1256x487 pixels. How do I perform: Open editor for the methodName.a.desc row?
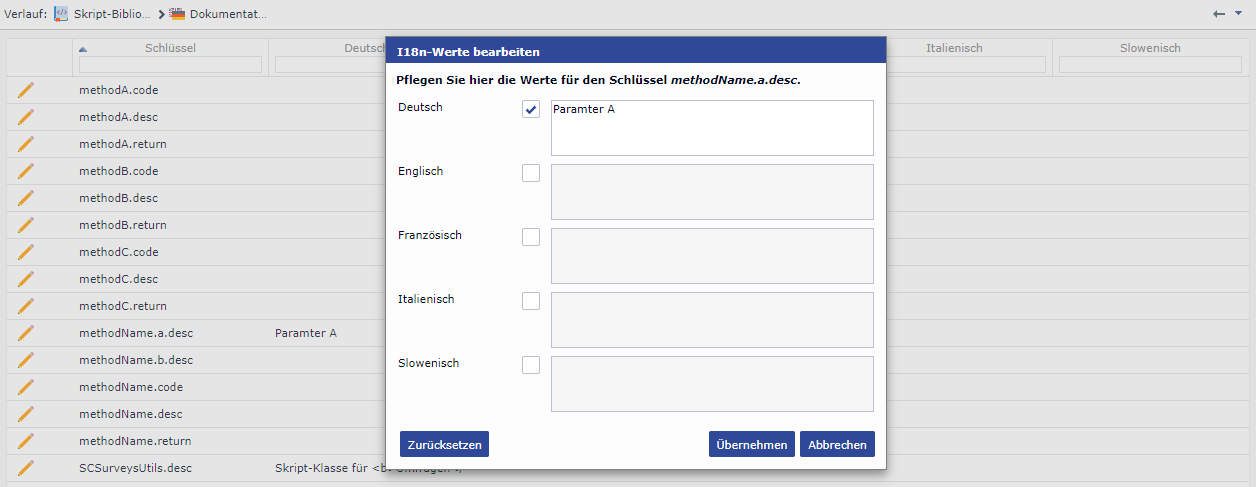tap(26, 333)
